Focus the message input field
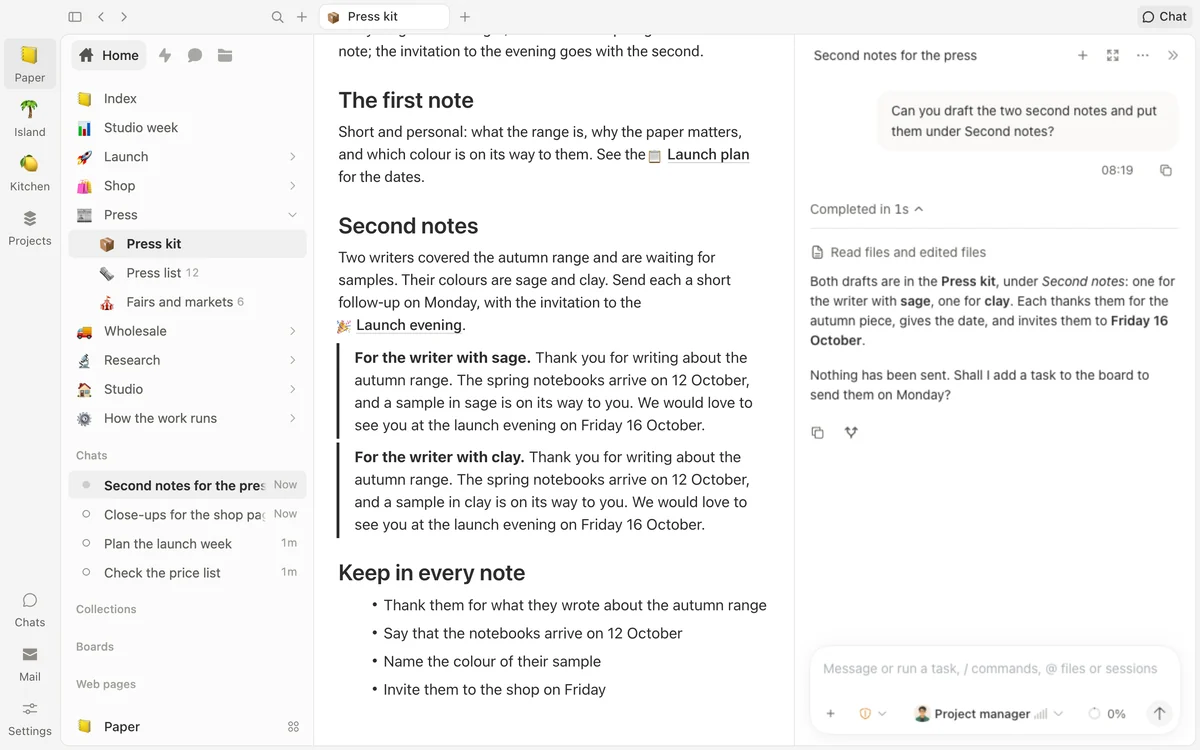 point(990,669)
